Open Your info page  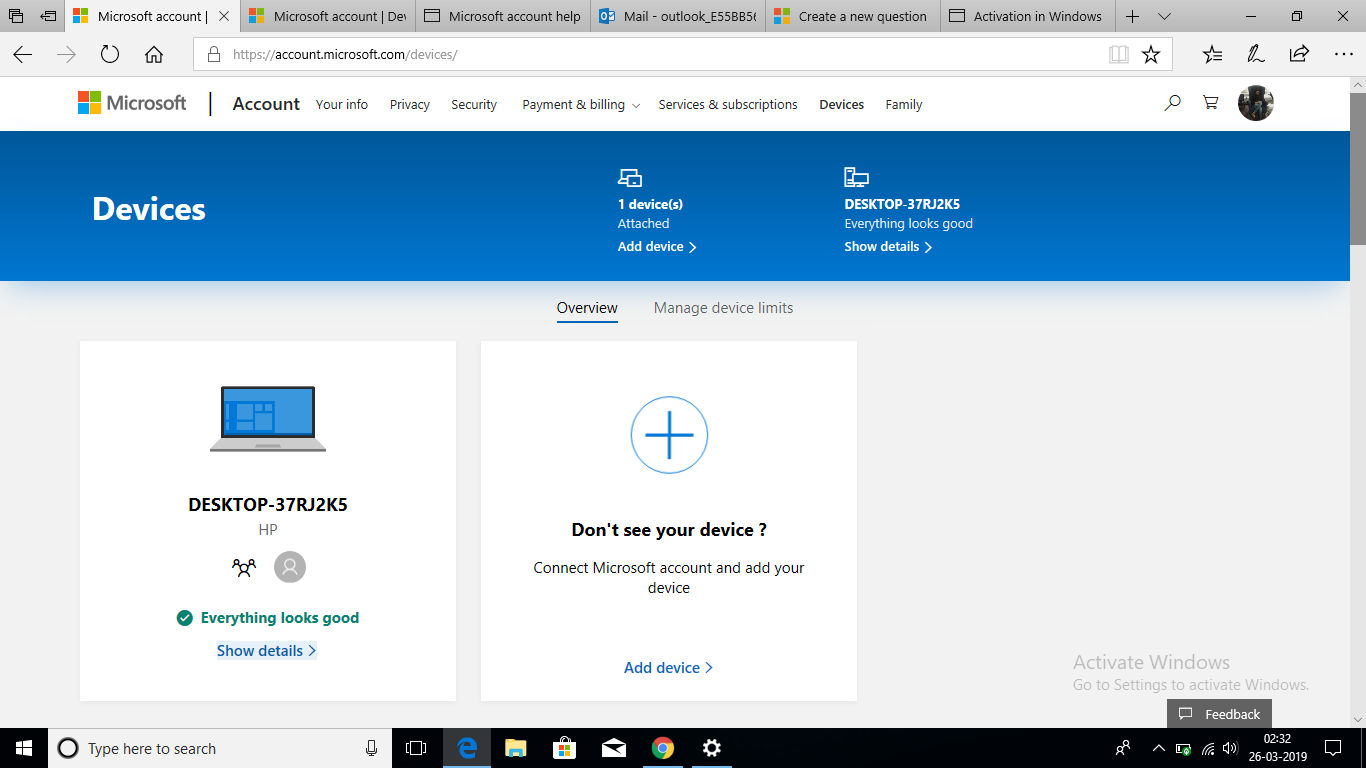click(x=342, y=104)
